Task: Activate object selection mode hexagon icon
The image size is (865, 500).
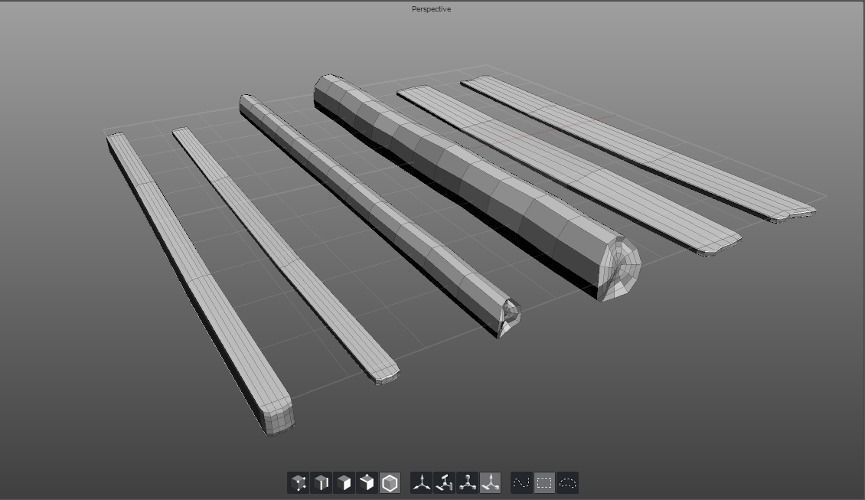Action: (390, 483)
